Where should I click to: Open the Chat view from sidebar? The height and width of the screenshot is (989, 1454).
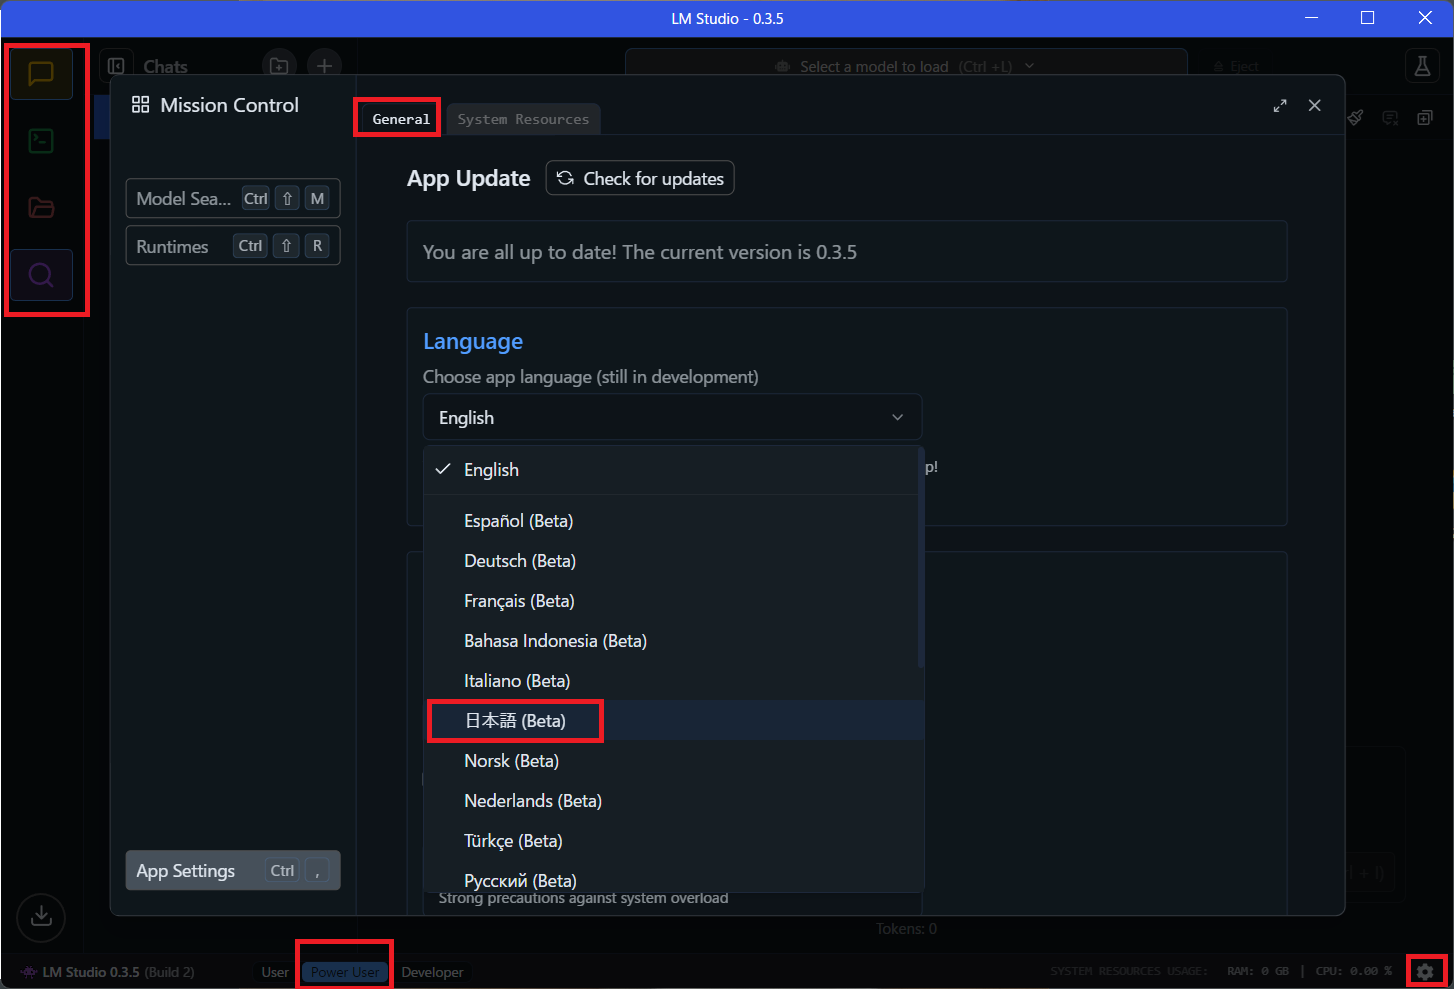pyautogui.click(x=41, y=74)
